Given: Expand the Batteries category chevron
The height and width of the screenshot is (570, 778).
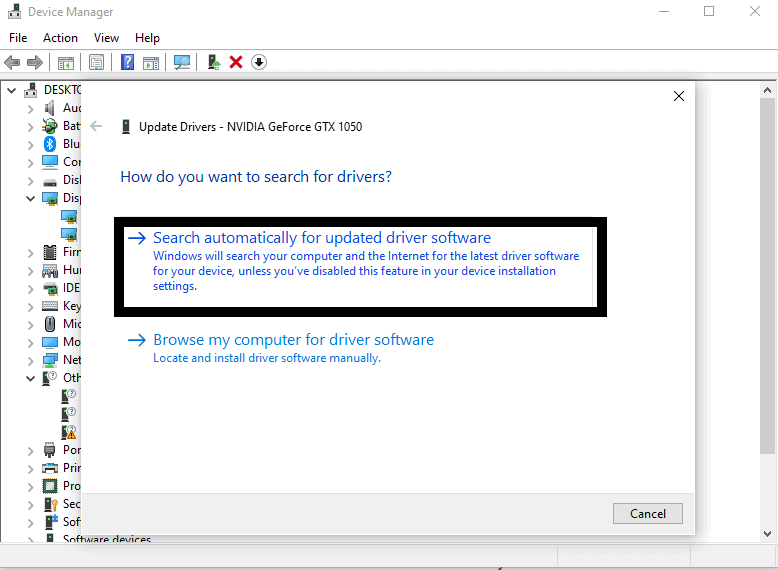Looking at the screenshot, I should pyautogui.click(x=30, y=127).
